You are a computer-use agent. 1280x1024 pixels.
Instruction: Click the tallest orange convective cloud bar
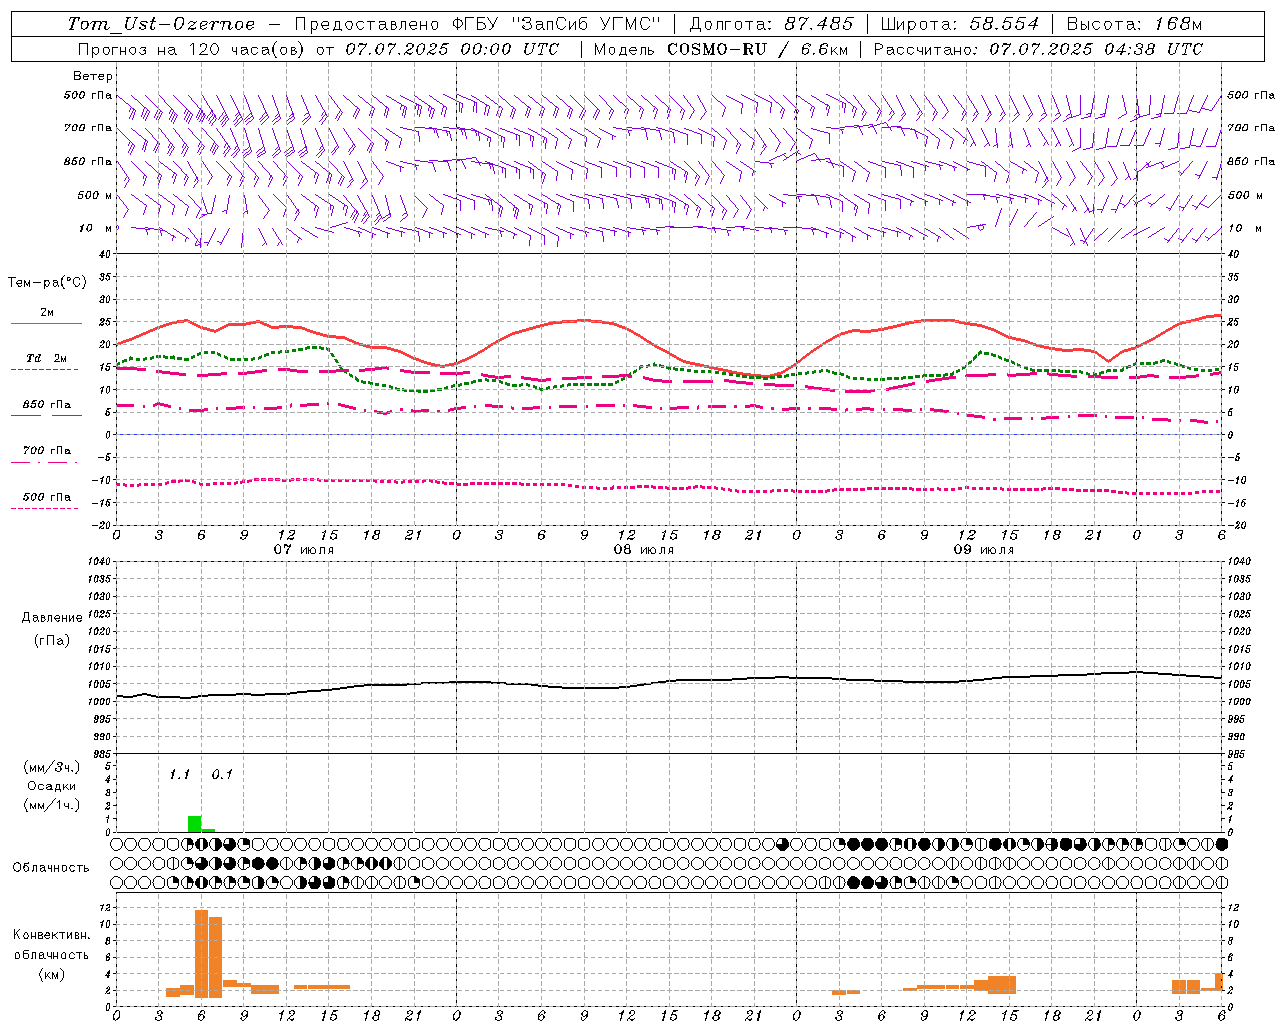pos(201,953)
